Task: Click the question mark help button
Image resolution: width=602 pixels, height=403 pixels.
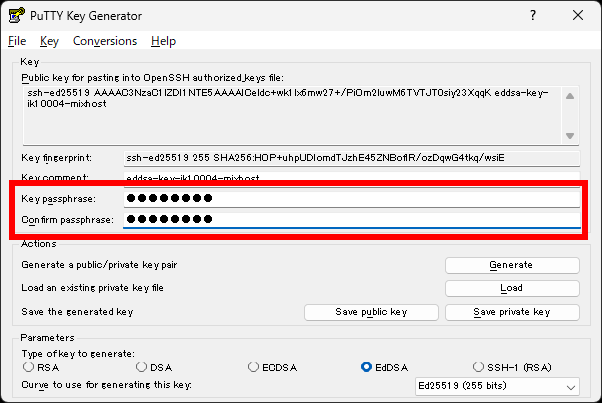Action: (x=533, y=15)
